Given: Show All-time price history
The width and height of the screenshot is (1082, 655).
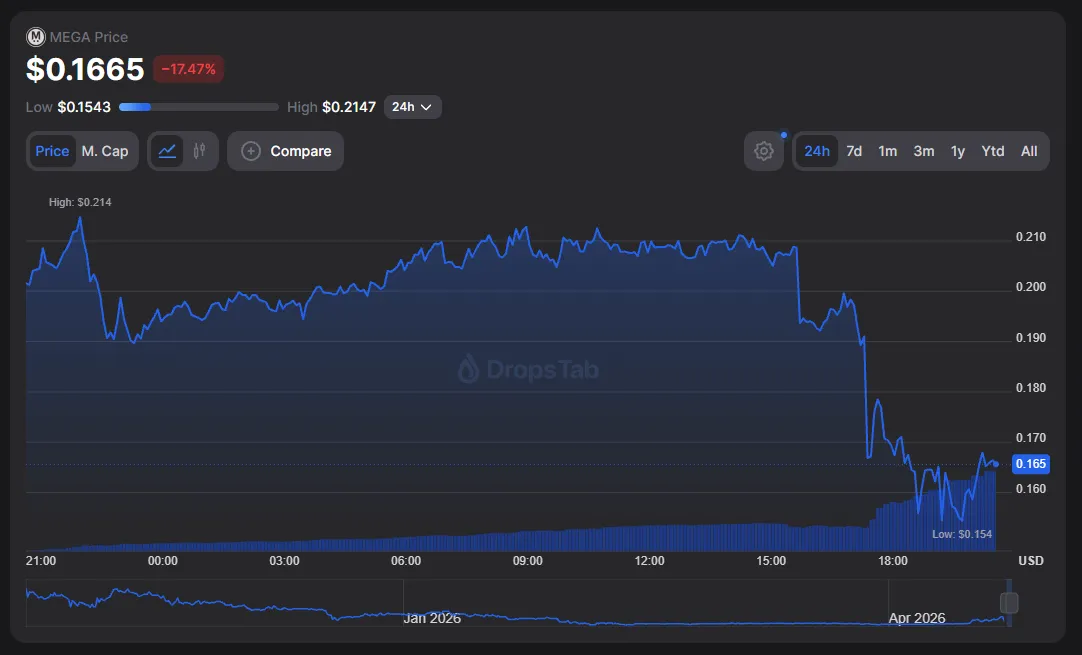Looking at the screenshot, I should click(1029, 151).
